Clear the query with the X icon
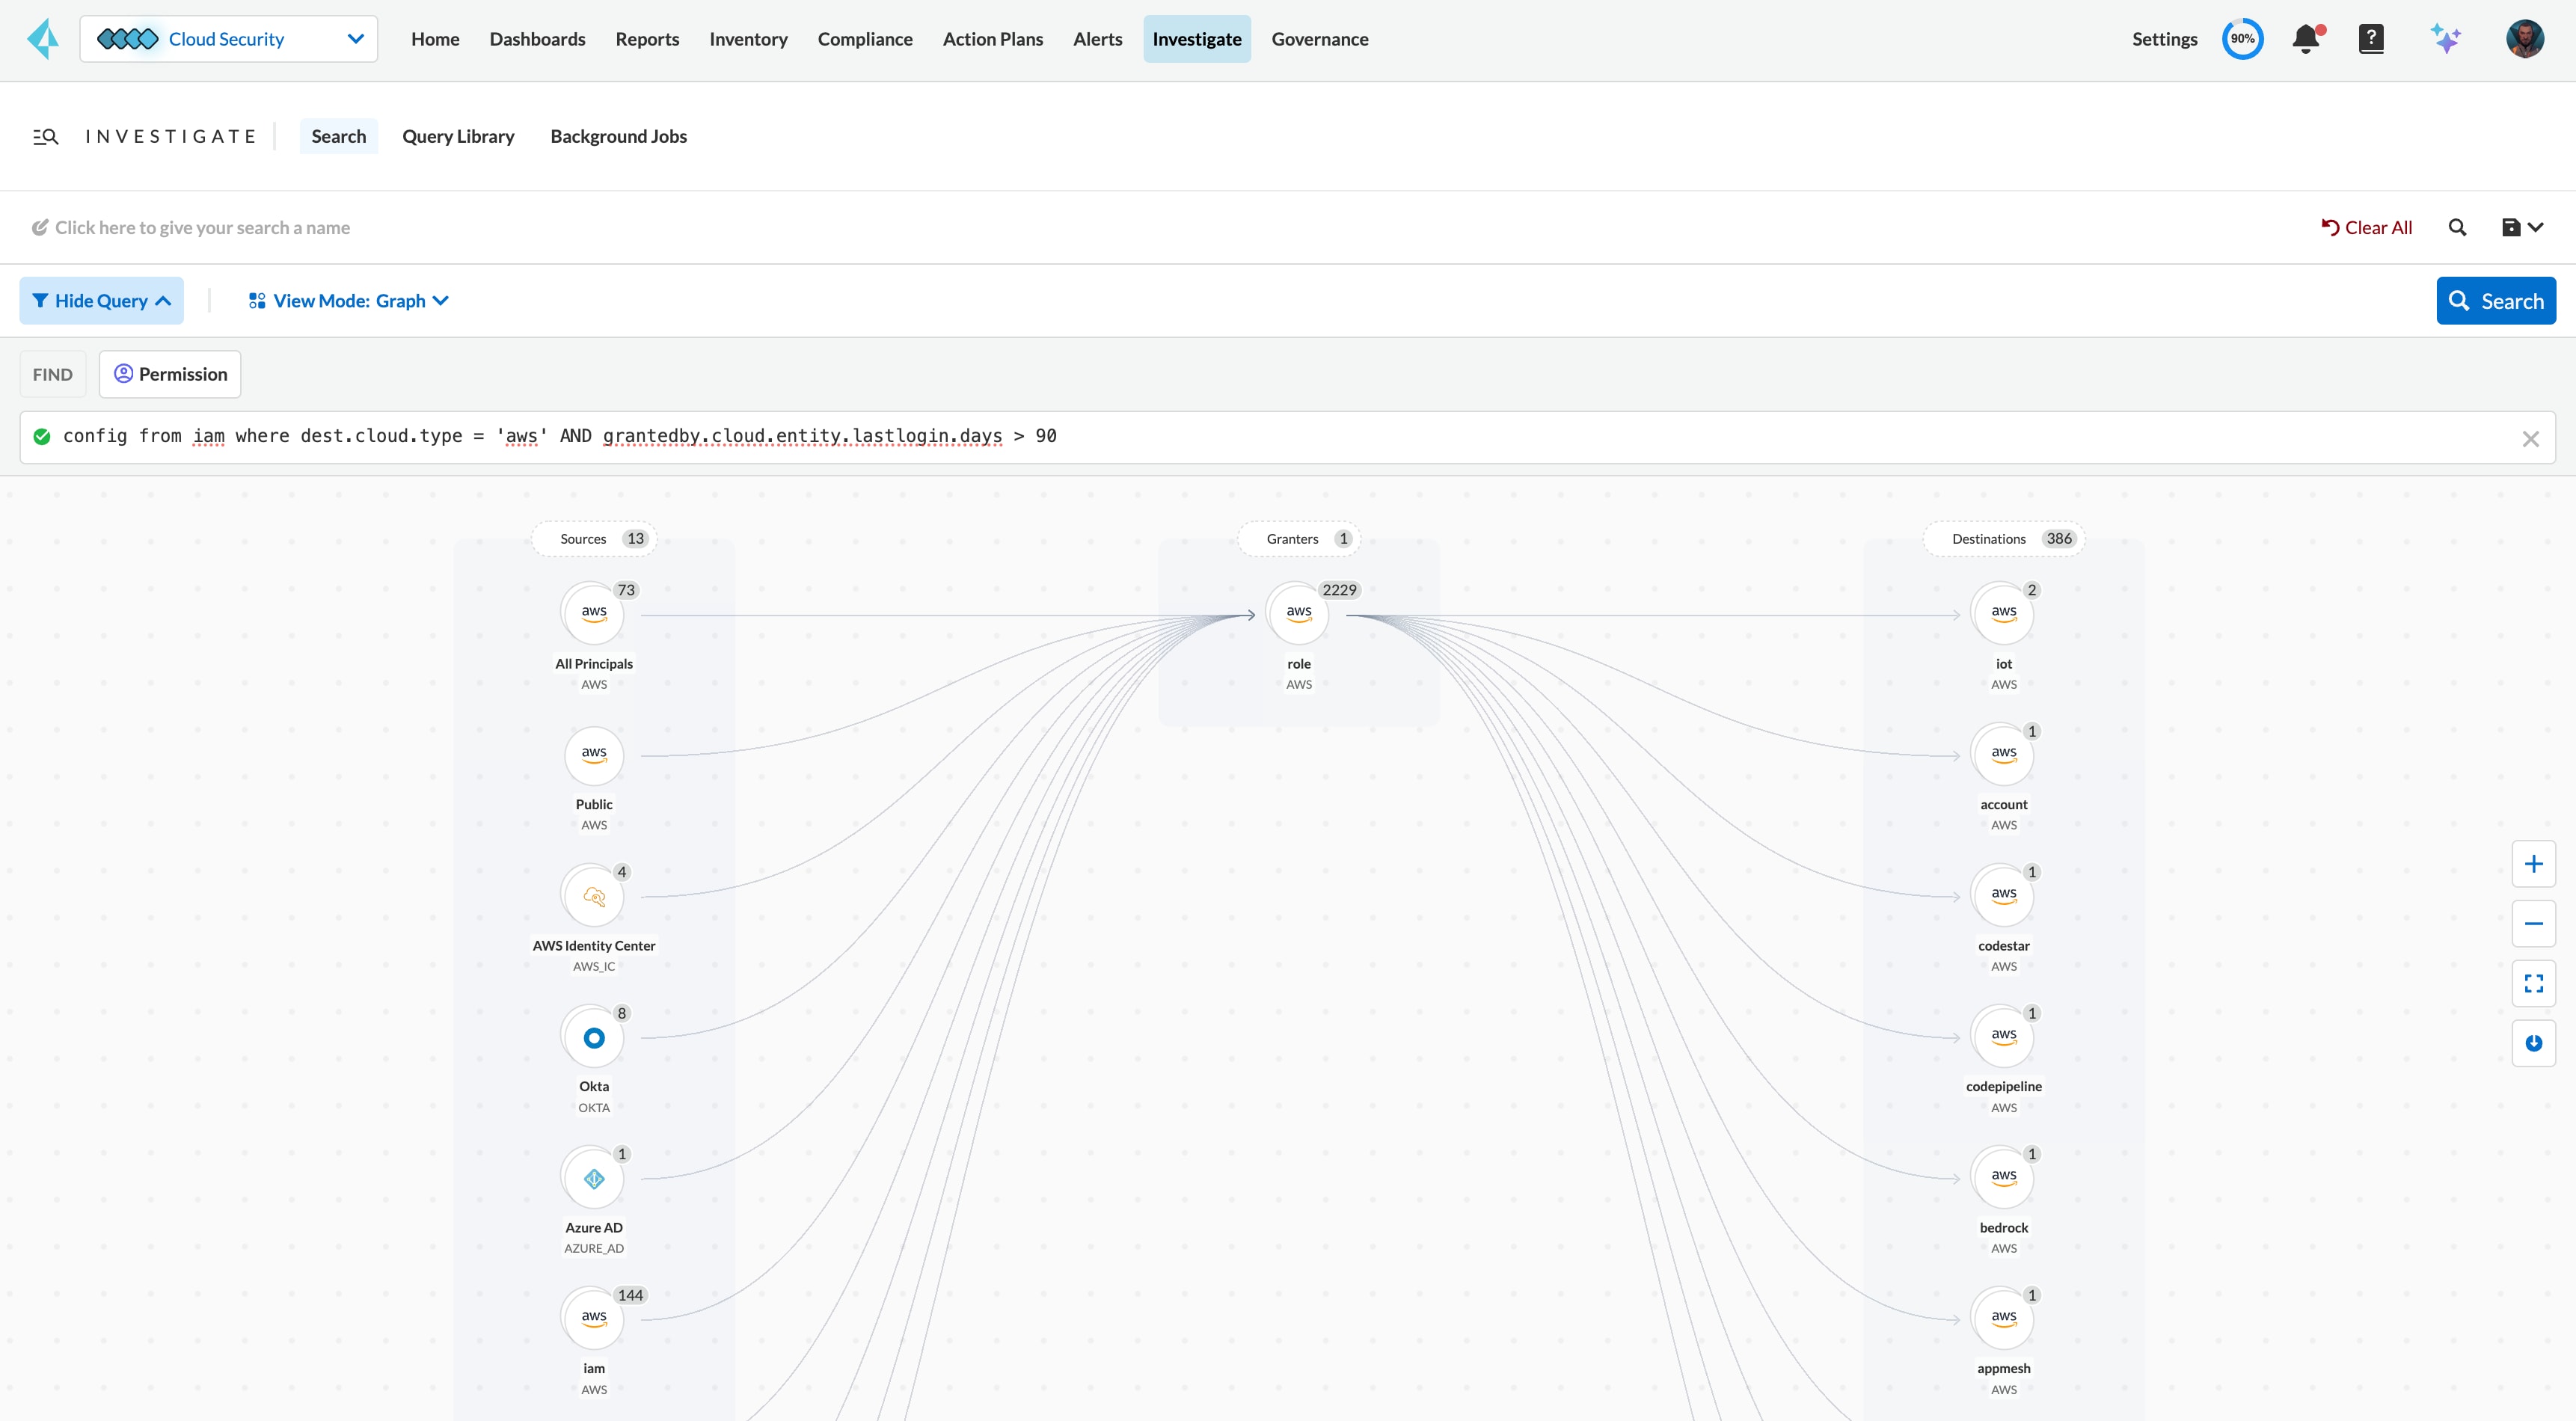 pyautogui.click(x=2530, y=439)
